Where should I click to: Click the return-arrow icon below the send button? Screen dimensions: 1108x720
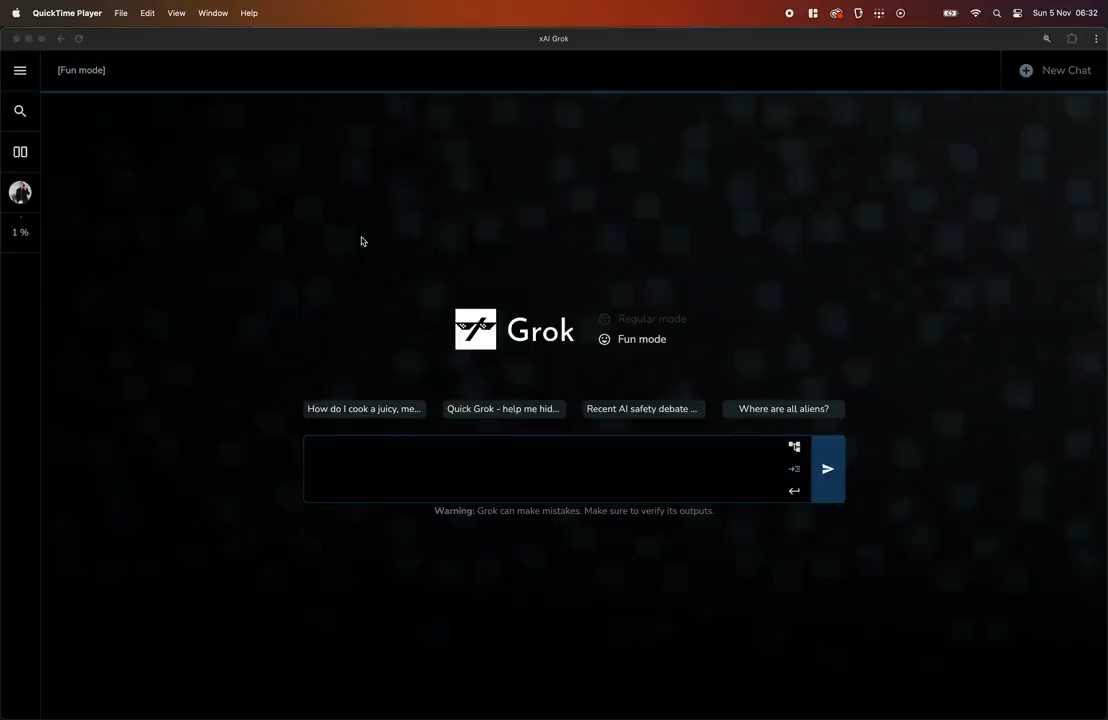coord(794,490)
